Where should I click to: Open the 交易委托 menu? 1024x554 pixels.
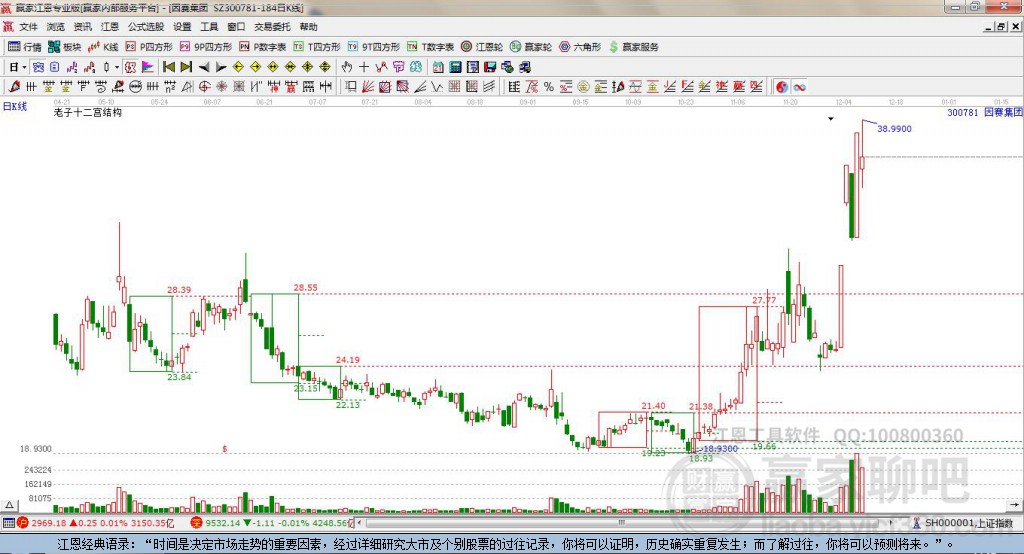coord(272,27)
